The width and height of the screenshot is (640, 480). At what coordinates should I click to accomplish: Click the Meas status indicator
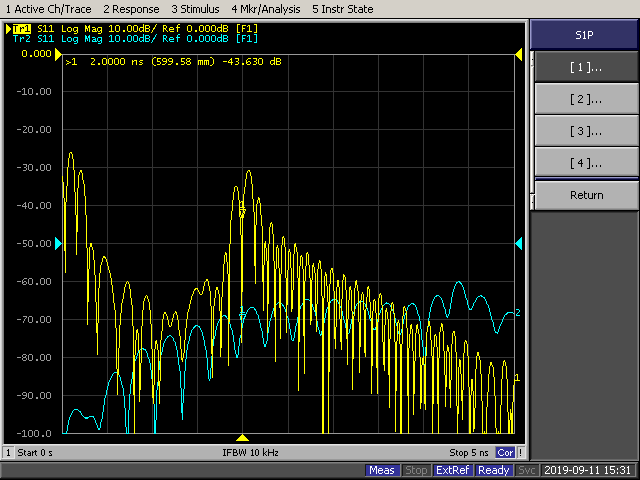382,470
